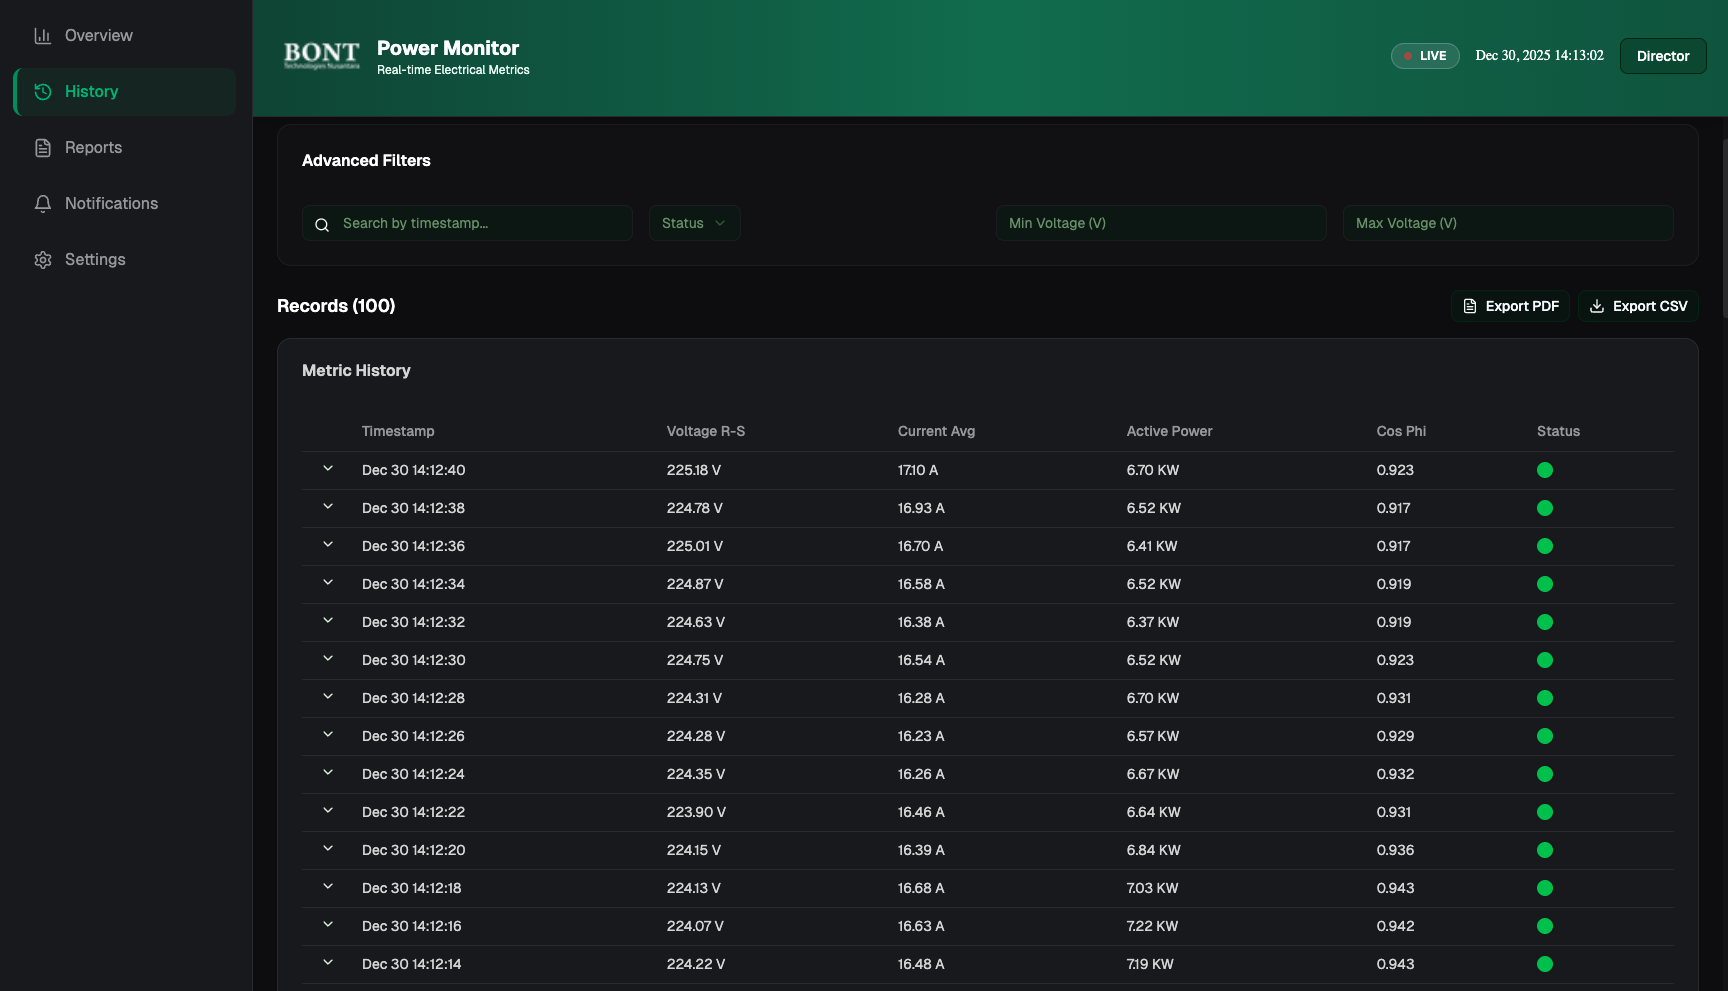1728x991 pixels.
Task: Expand the Dec 30 14:12:38 record row
Action: tap(328, 507)
